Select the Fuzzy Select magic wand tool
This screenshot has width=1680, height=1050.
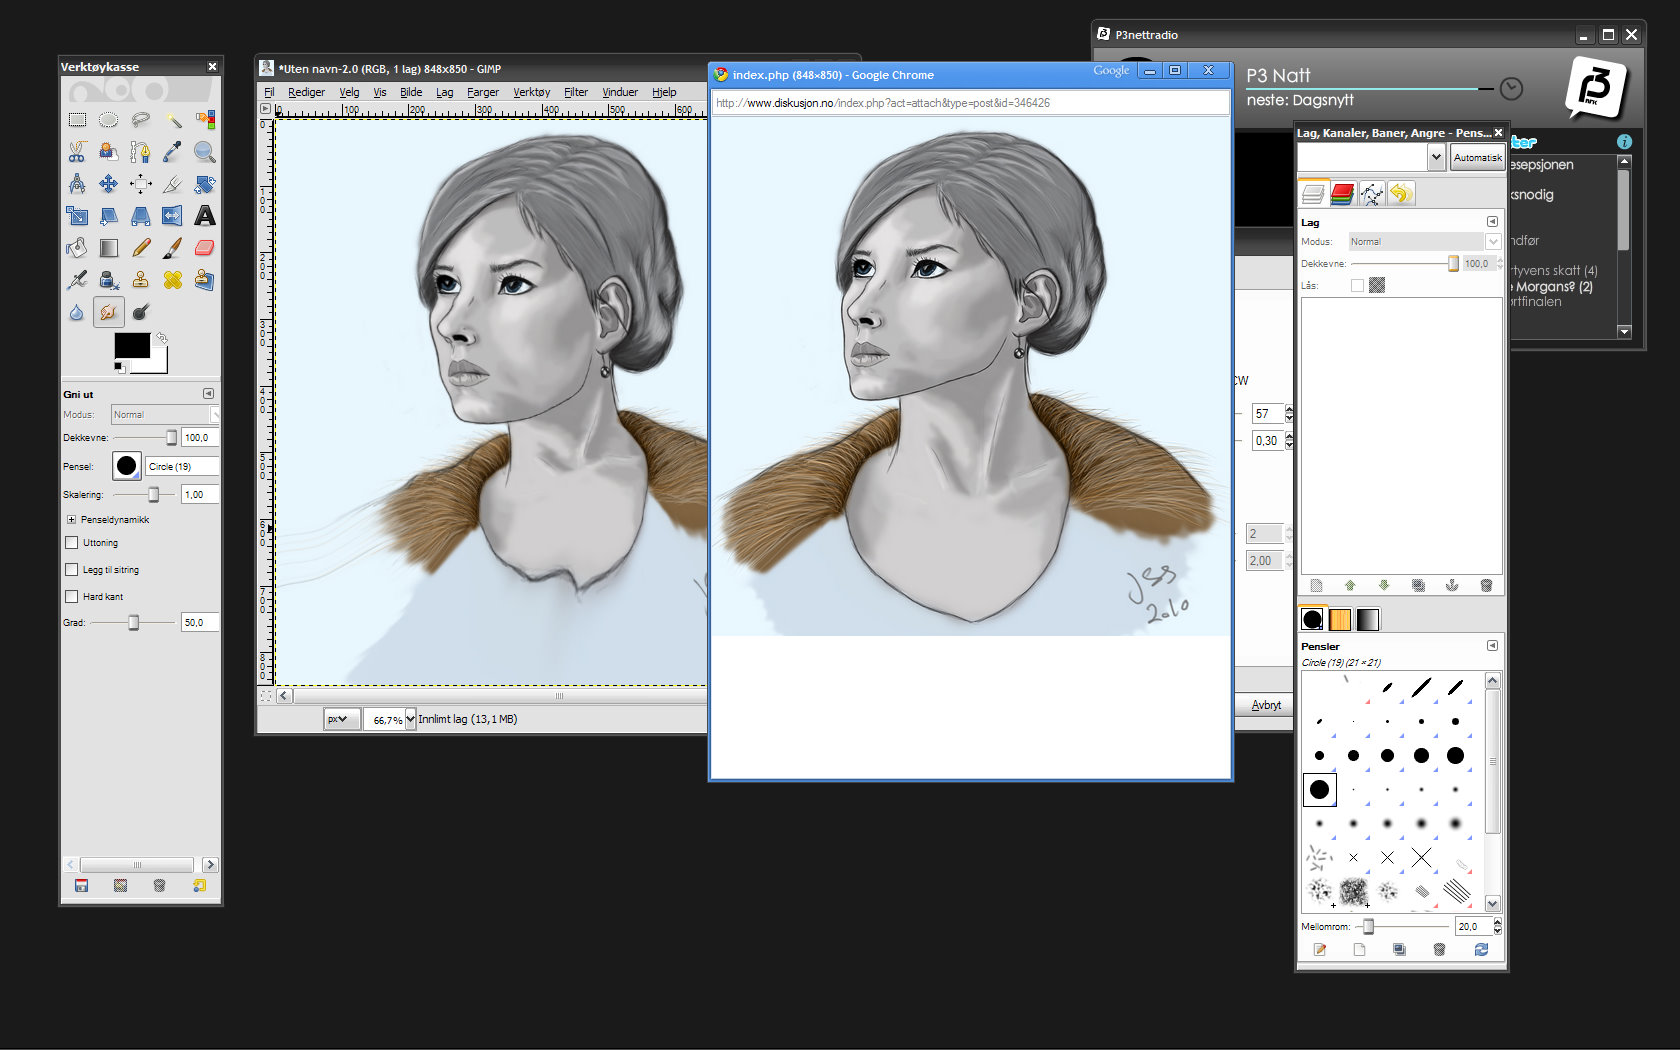[x=172, y=120]
